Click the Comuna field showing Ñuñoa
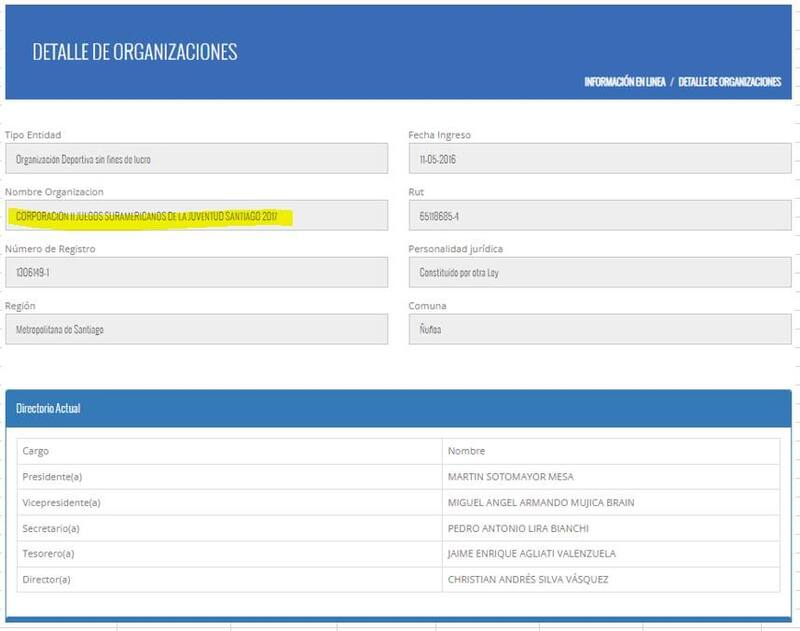This screenshot has width=800, height=631. 599,329
